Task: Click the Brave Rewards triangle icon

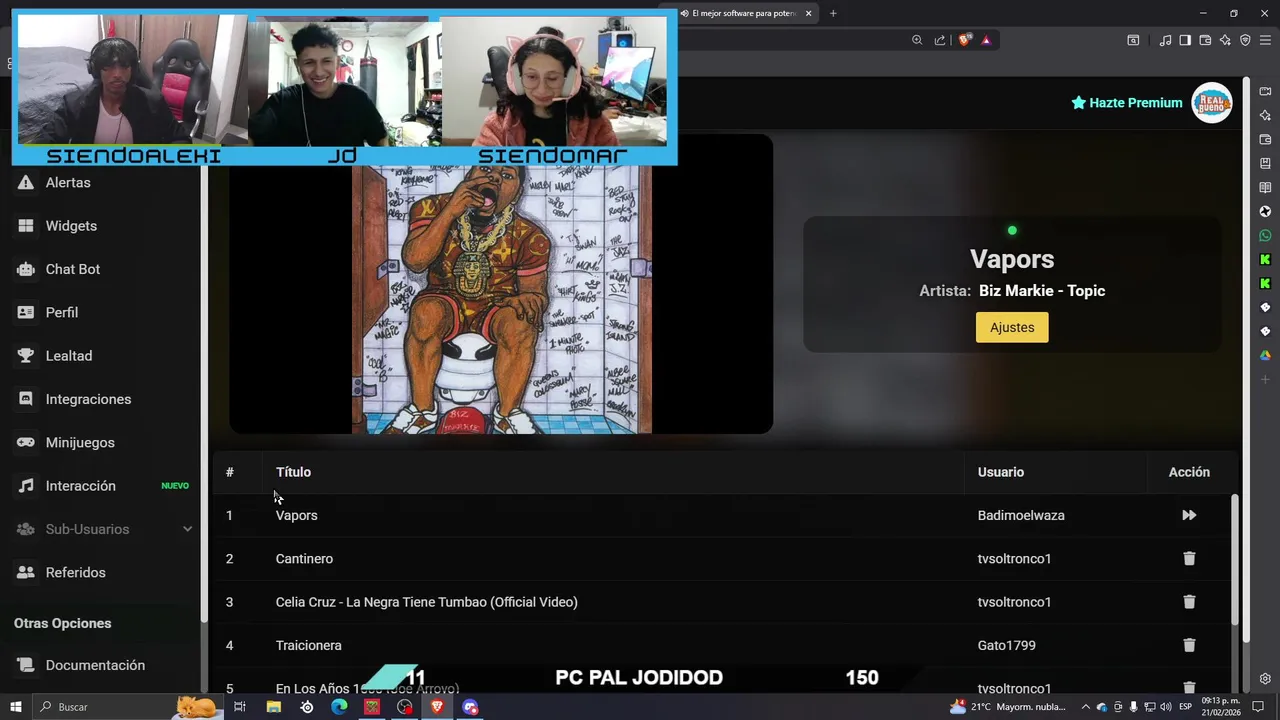Action: click(986, 40)
